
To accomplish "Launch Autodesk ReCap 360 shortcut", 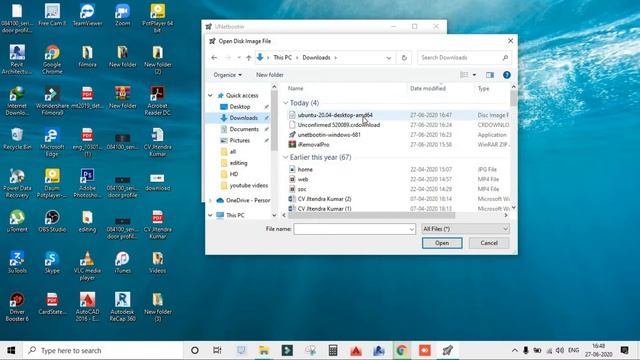I will click(x=122, y=307).
